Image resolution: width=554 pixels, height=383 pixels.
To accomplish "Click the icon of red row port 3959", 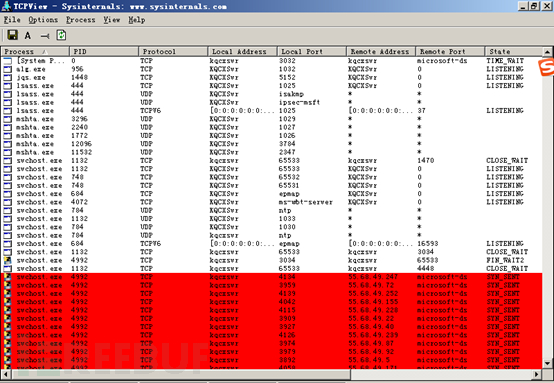I will tap(7, 285).
